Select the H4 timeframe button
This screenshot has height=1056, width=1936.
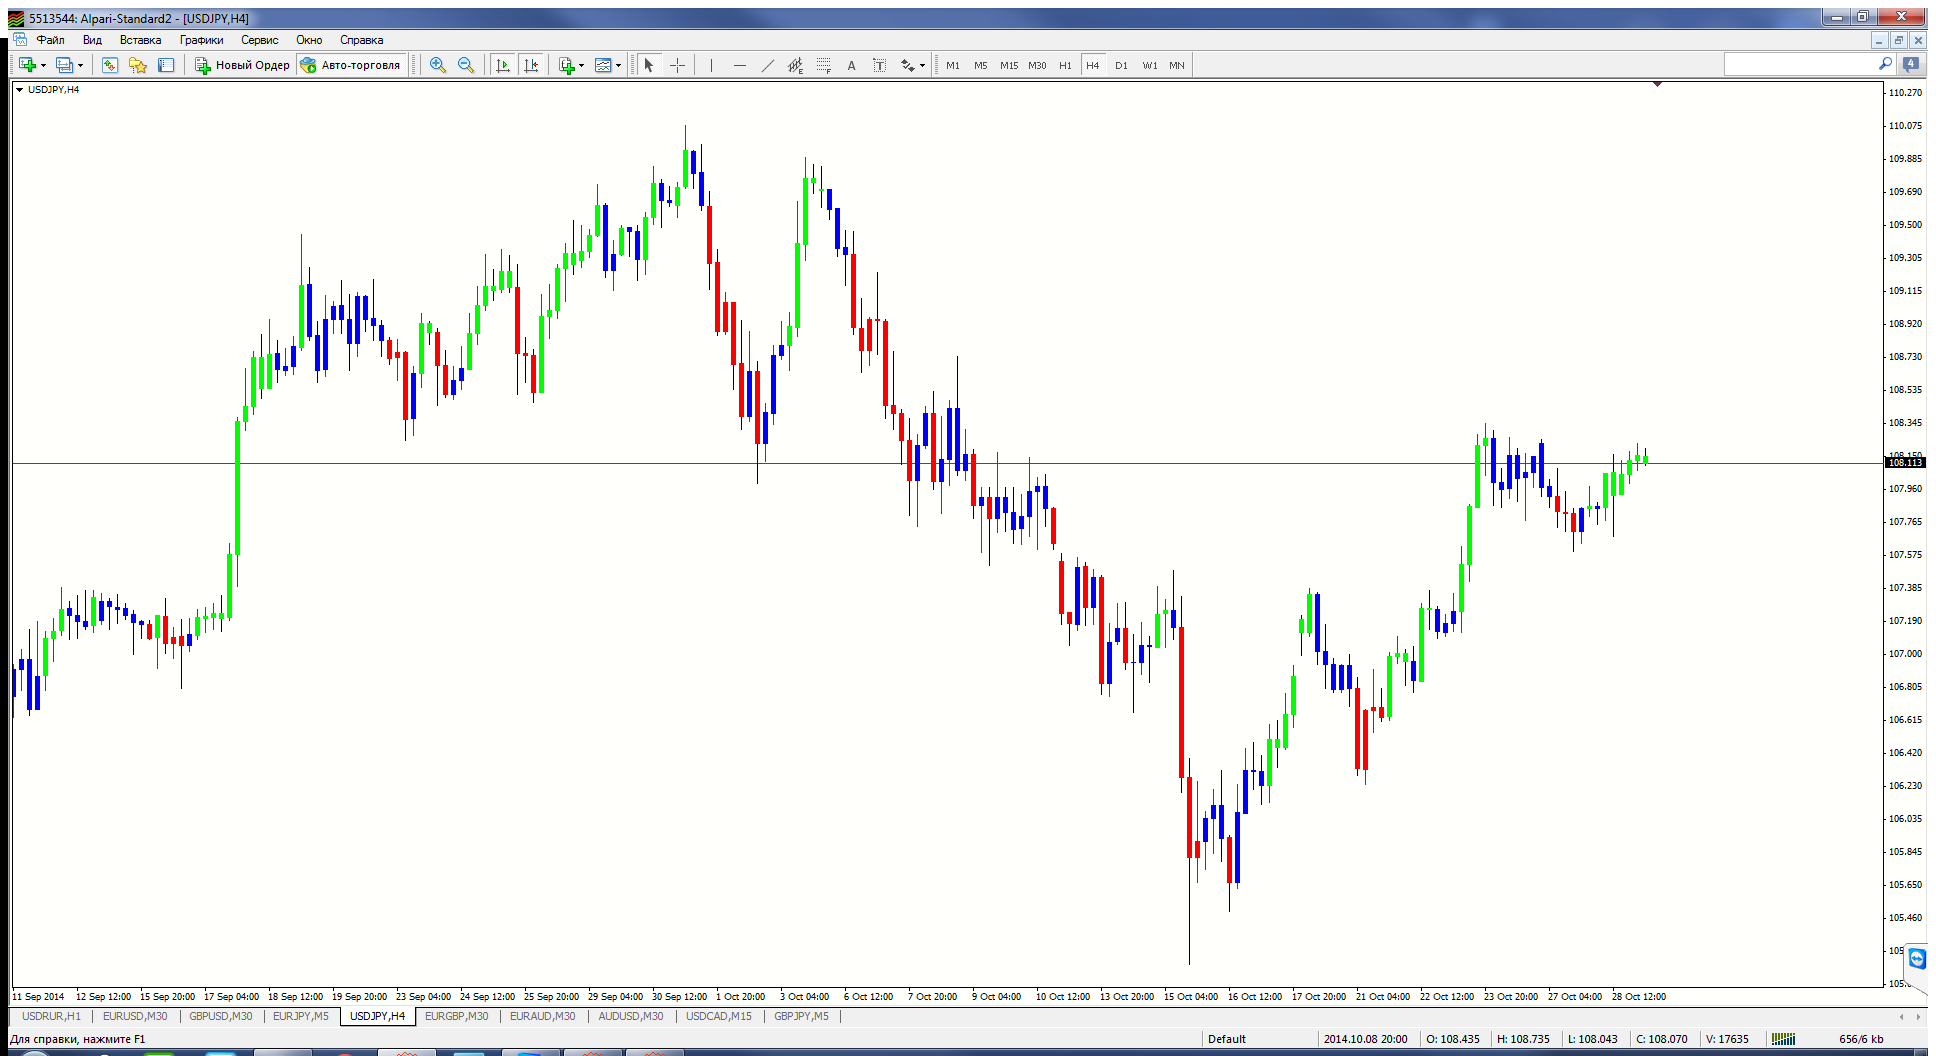(x=1093, y=66)
